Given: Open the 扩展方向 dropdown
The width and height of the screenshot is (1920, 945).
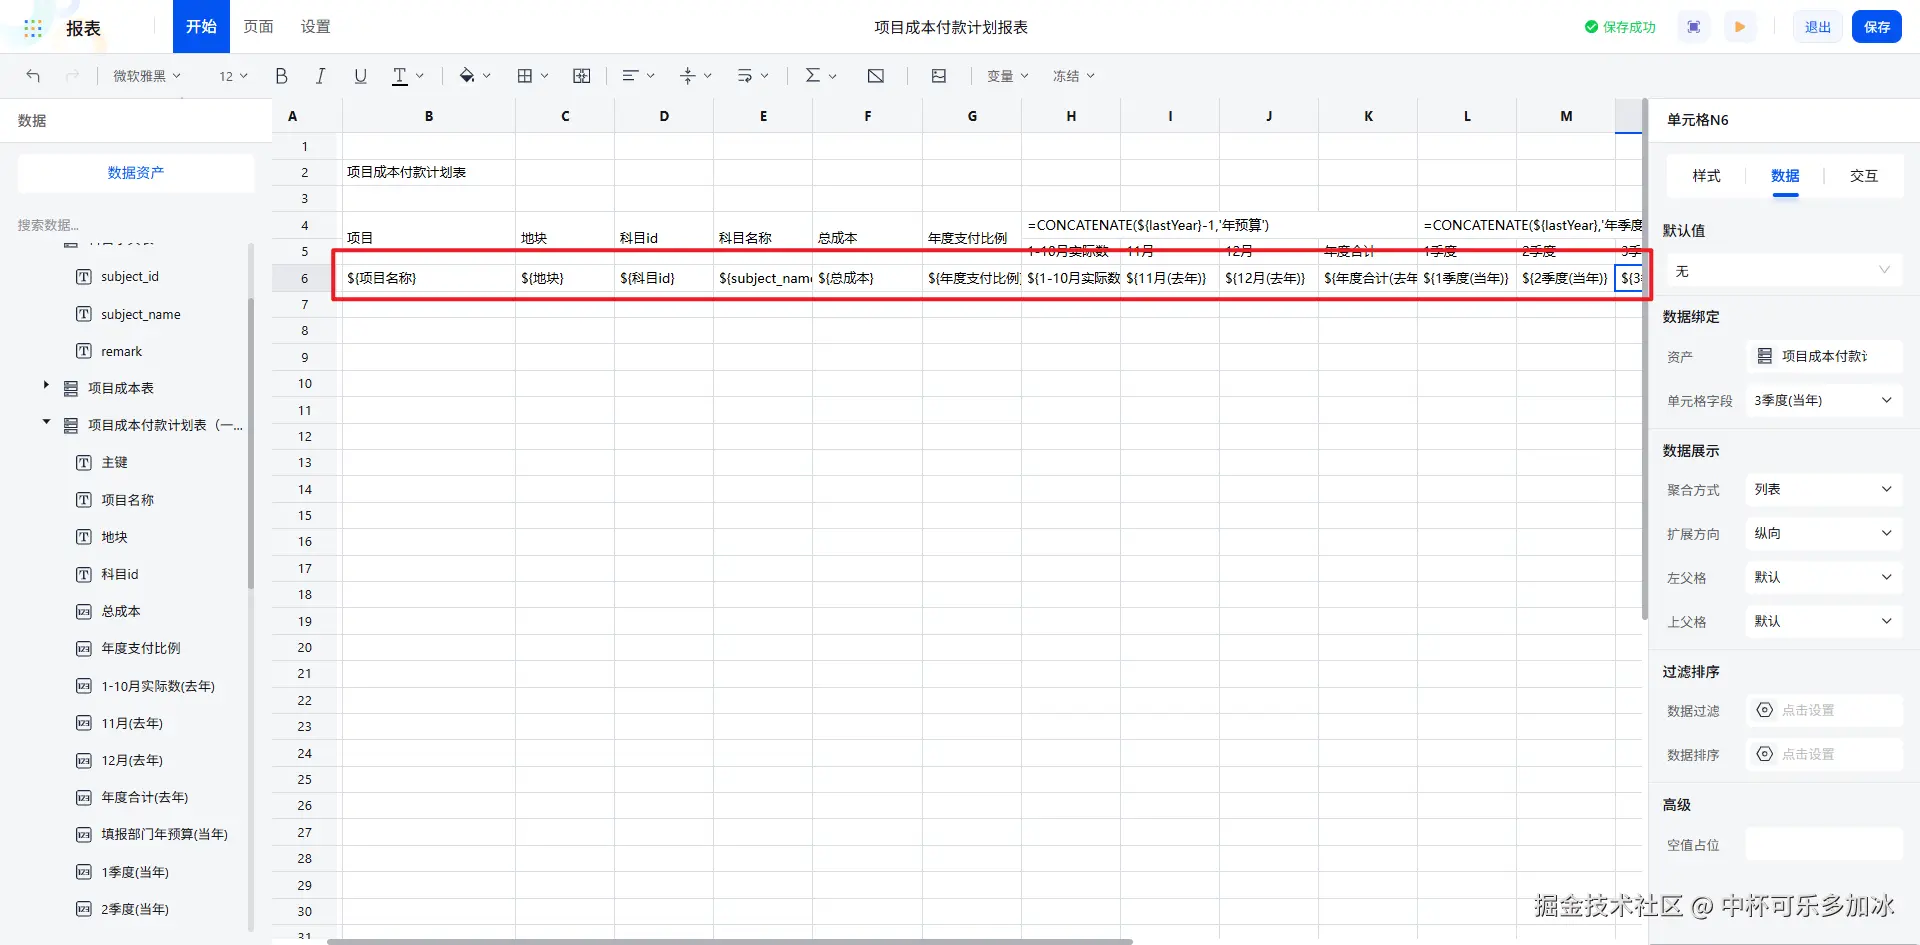Looking at the screenshot, I should [x=1824, y=533].
